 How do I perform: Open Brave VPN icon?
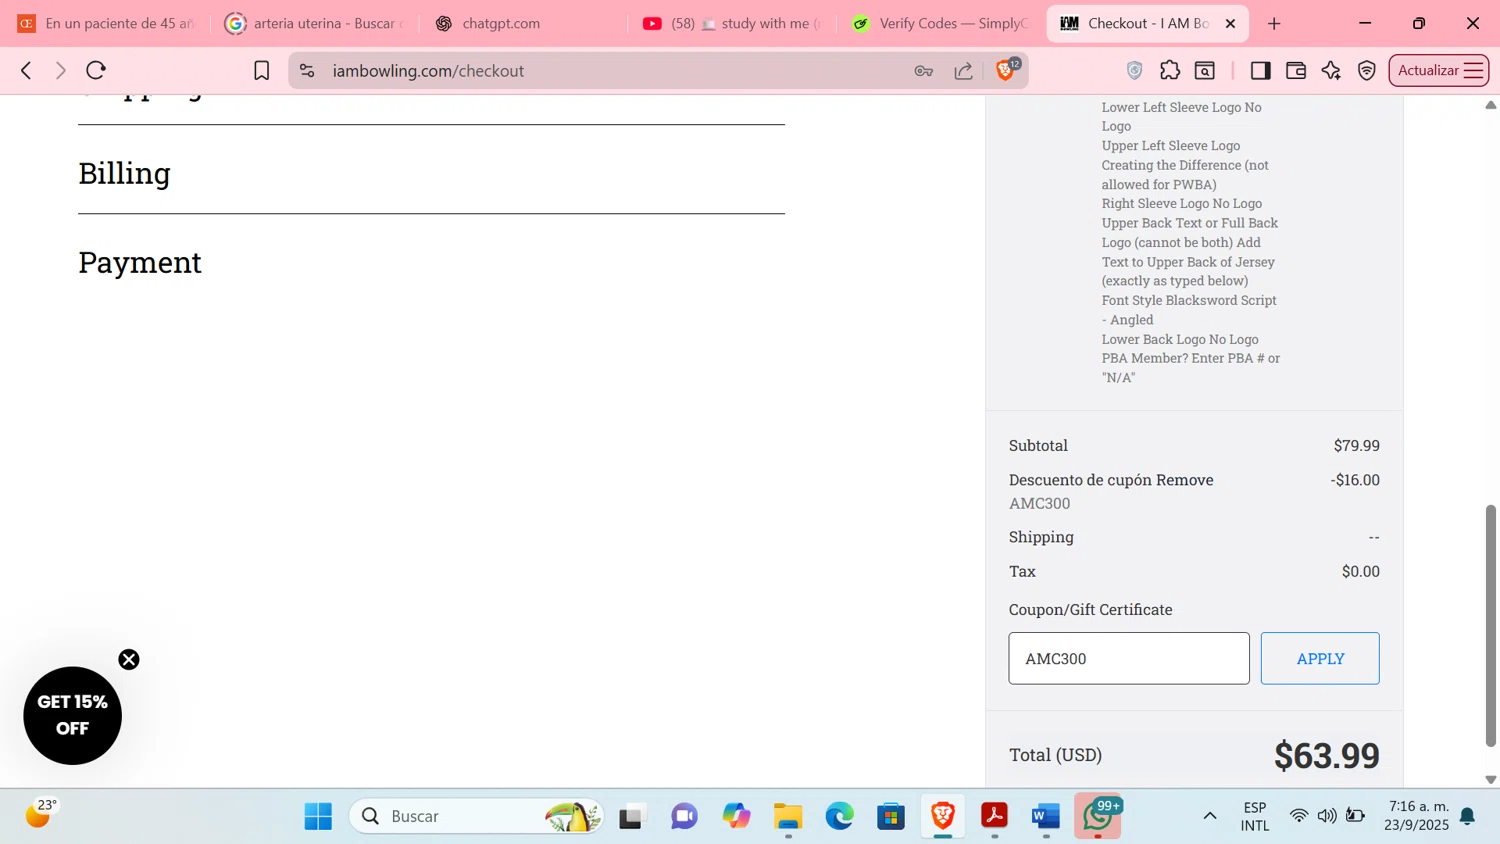(x=1367, y=71)
